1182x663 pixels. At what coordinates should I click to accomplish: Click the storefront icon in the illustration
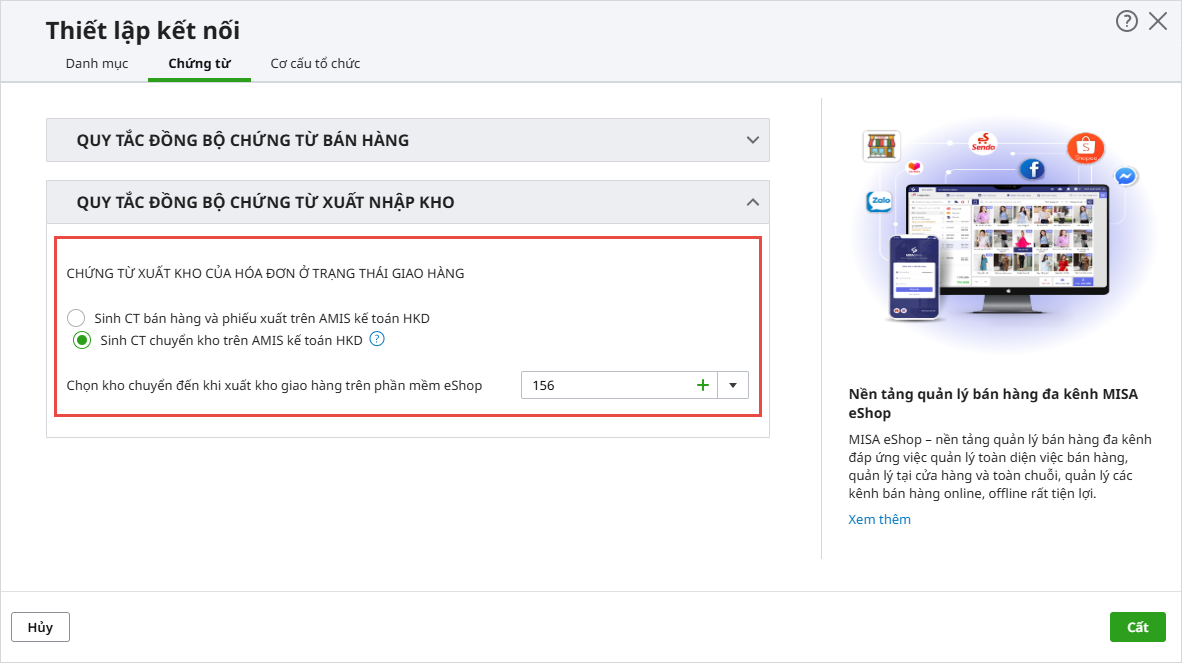[x=881, y=147]
